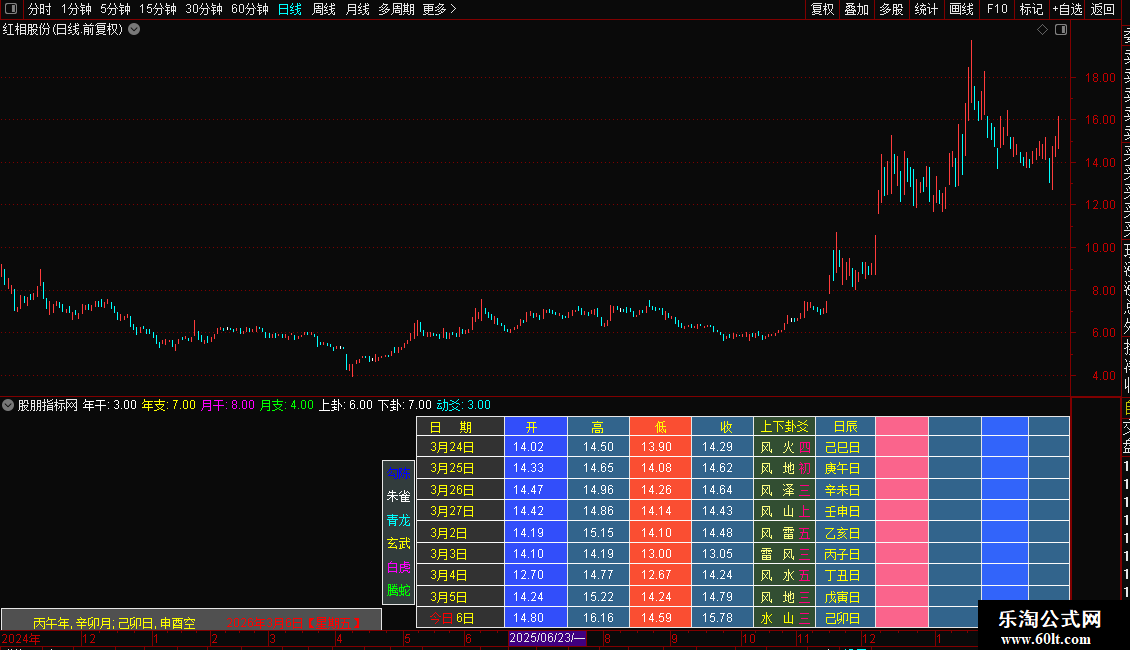Select the 玄武 label
This screenshot has height=650, width=1130.
pos(399,543)
